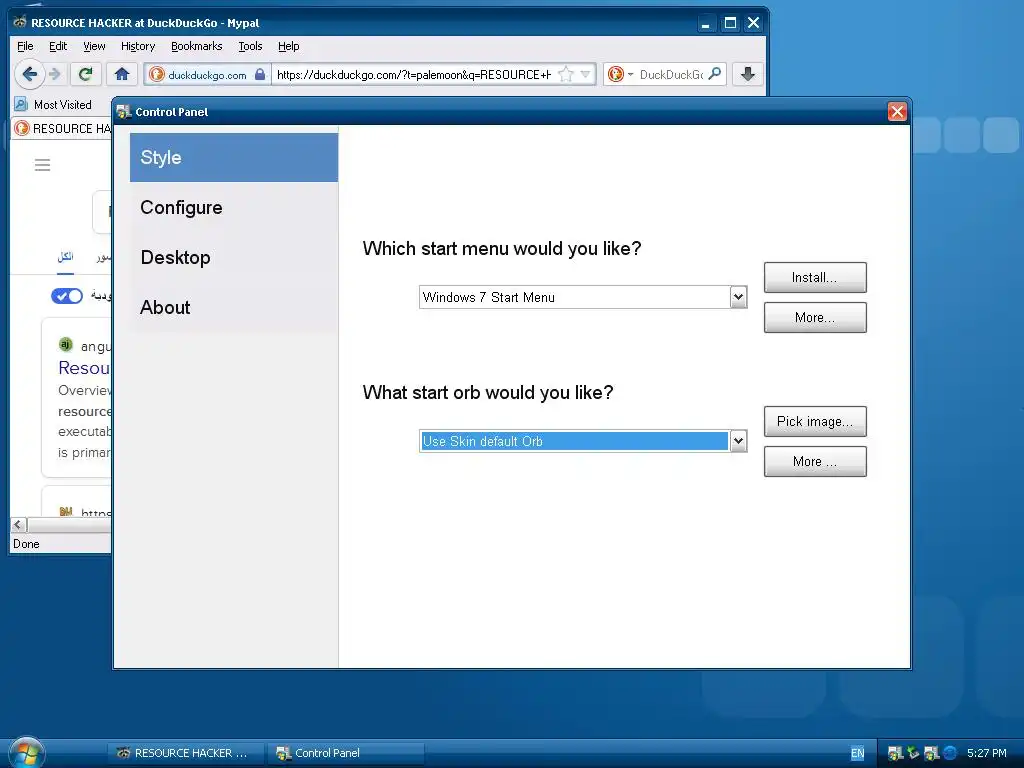Viewport: 1024px width, 768px height.
Task: Click the Most Visited bookmark folder
Action: [x=54, y=104]
